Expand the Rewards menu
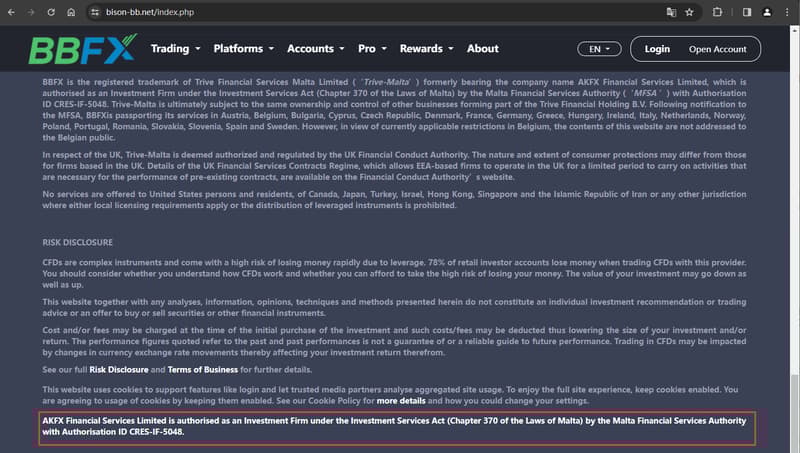Image resolution: width=800 pixels, height=453 pixels. (x=427, y=48)
